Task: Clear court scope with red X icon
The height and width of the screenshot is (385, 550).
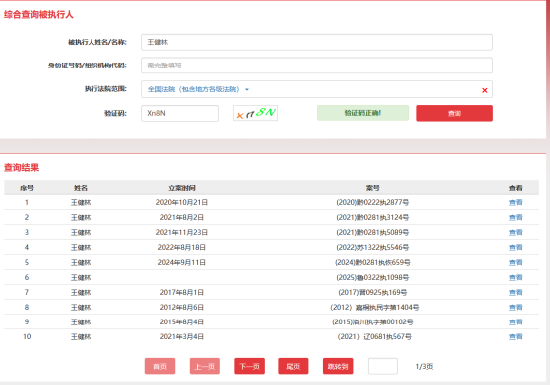Action: [484, 90]
